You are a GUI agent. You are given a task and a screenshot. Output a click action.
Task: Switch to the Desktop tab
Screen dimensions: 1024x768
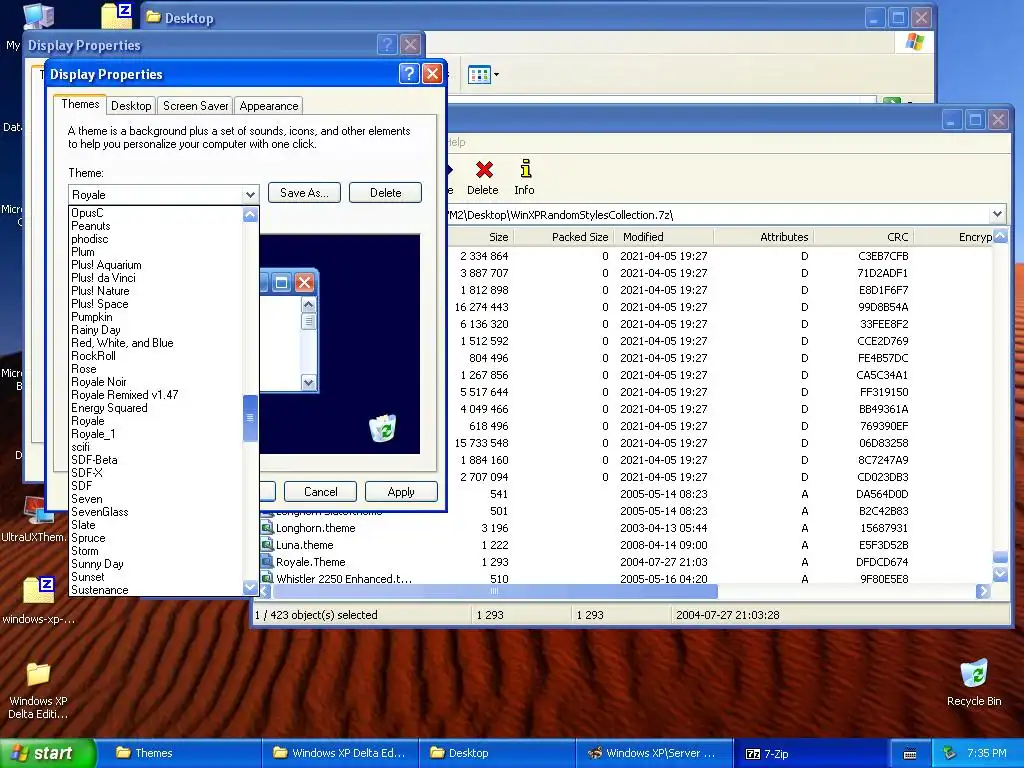pyautogui.click(x=131, y=106)
